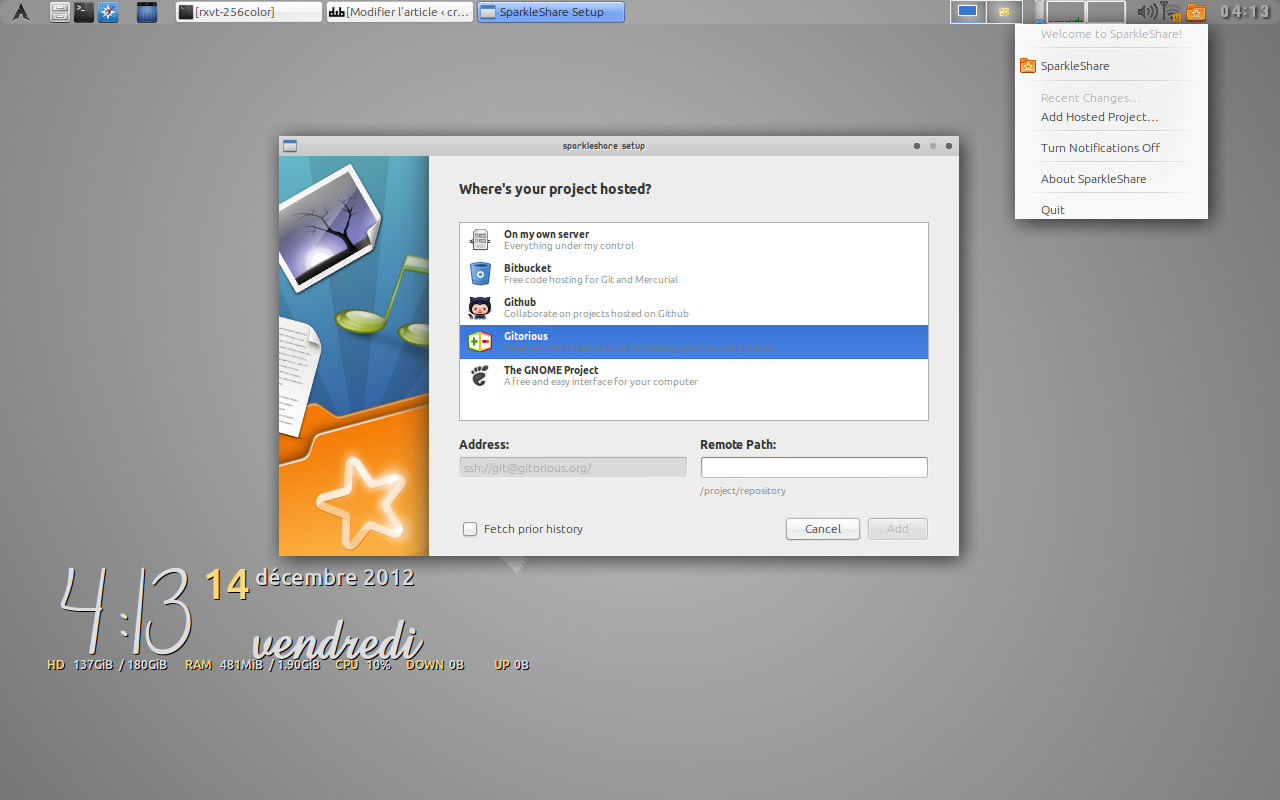The image size is (1280, 800).
Task: Switch to the second workspace with sticky note
Action: [x=1005, y=12]
